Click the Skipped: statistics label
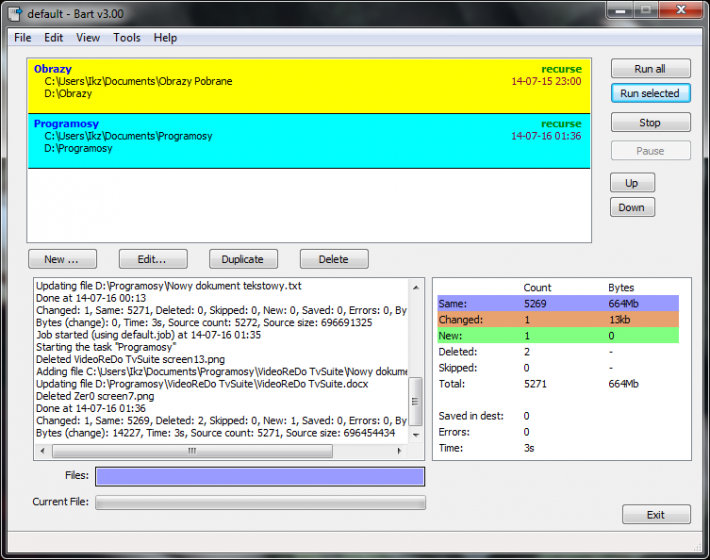The image size is (710, 560). point(458,368)
